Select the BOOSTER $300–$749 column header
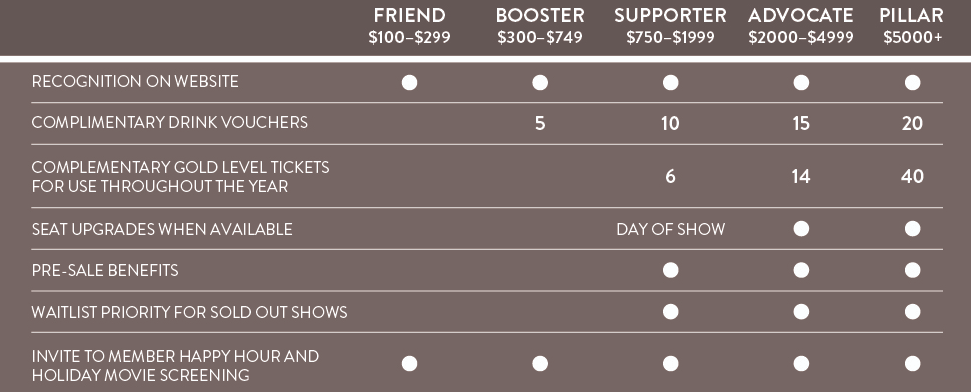The width and height of the screenshot is (971, 392). point(540,25)
